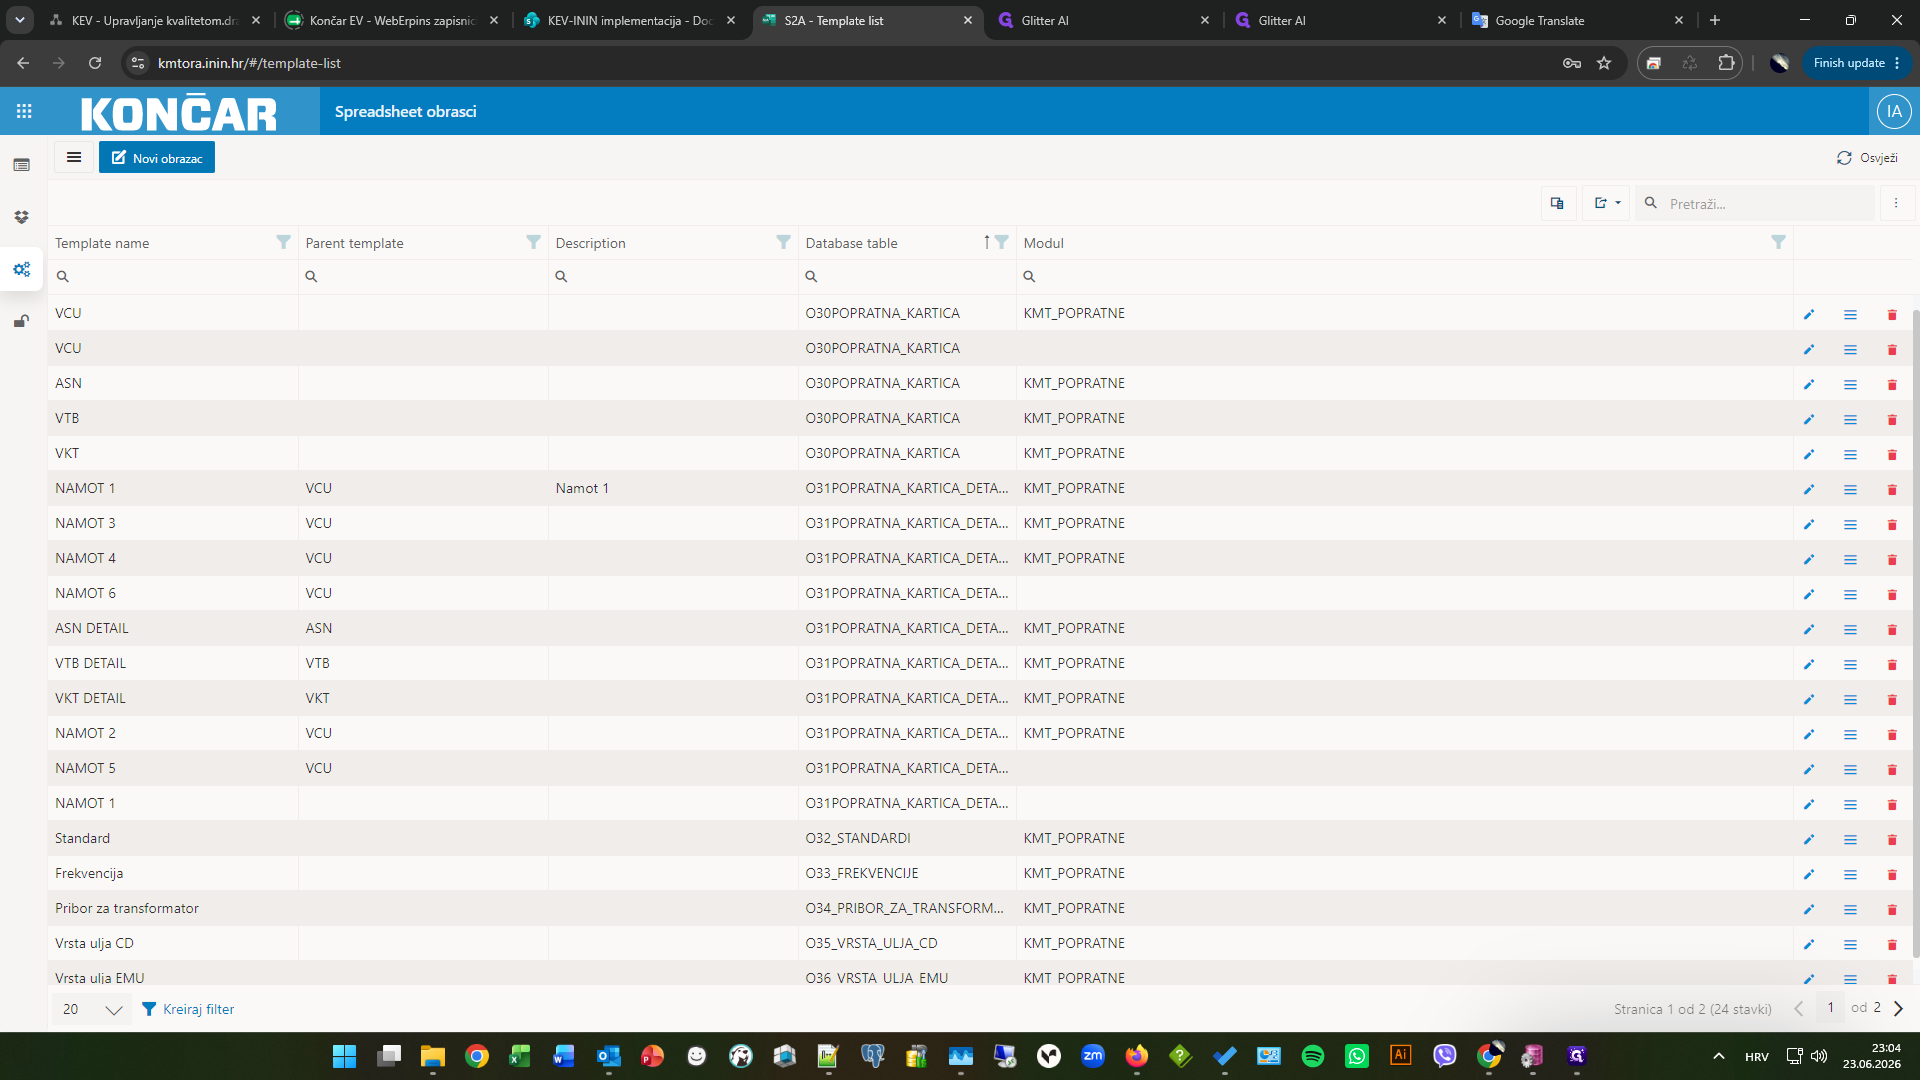Edit the ASN row with pencil icon
1920x1080 pixels.
pyautogui.click(x=1808, y=384)
